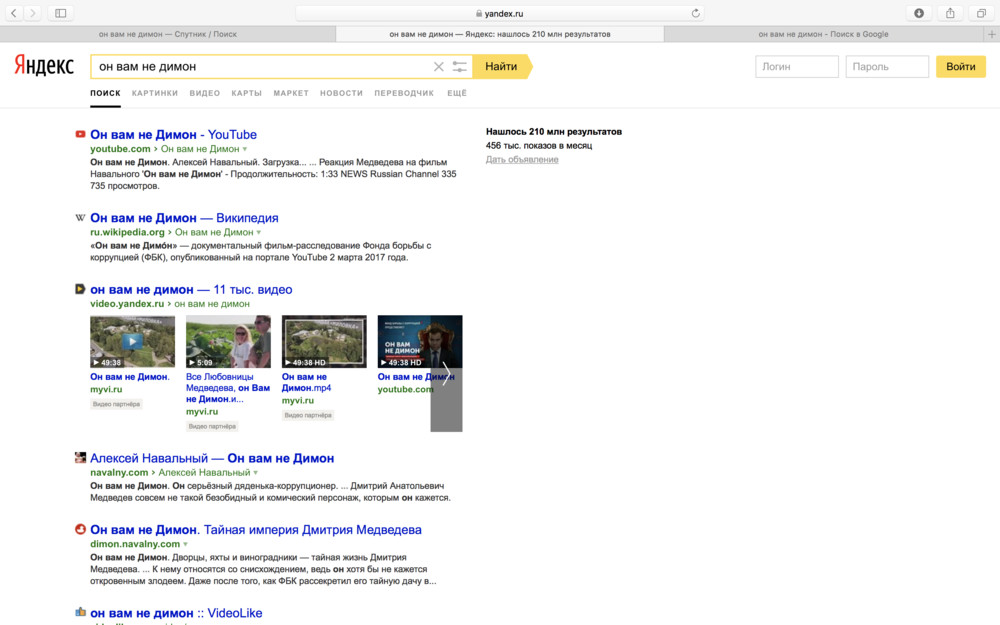1000x625 pixels.
Task: Click navalny.com green URL
Action: (x=119, y=473)
